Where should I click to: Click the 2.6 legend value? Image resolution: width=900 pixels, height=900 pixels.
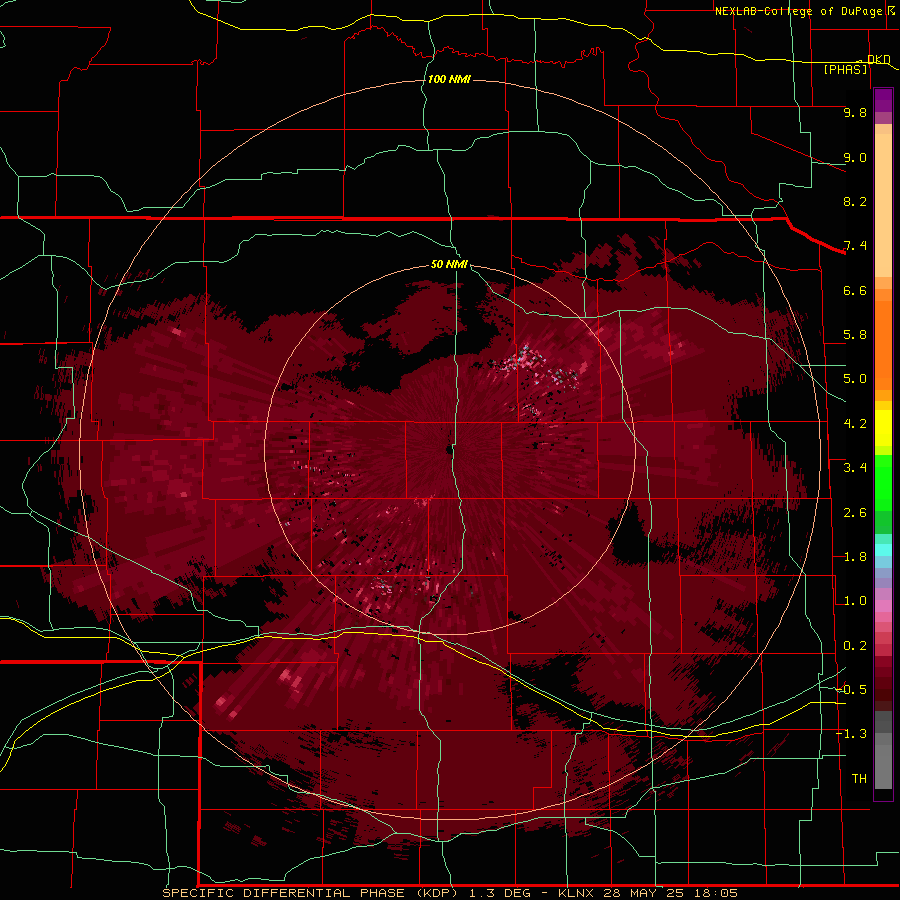coord(855,513)
